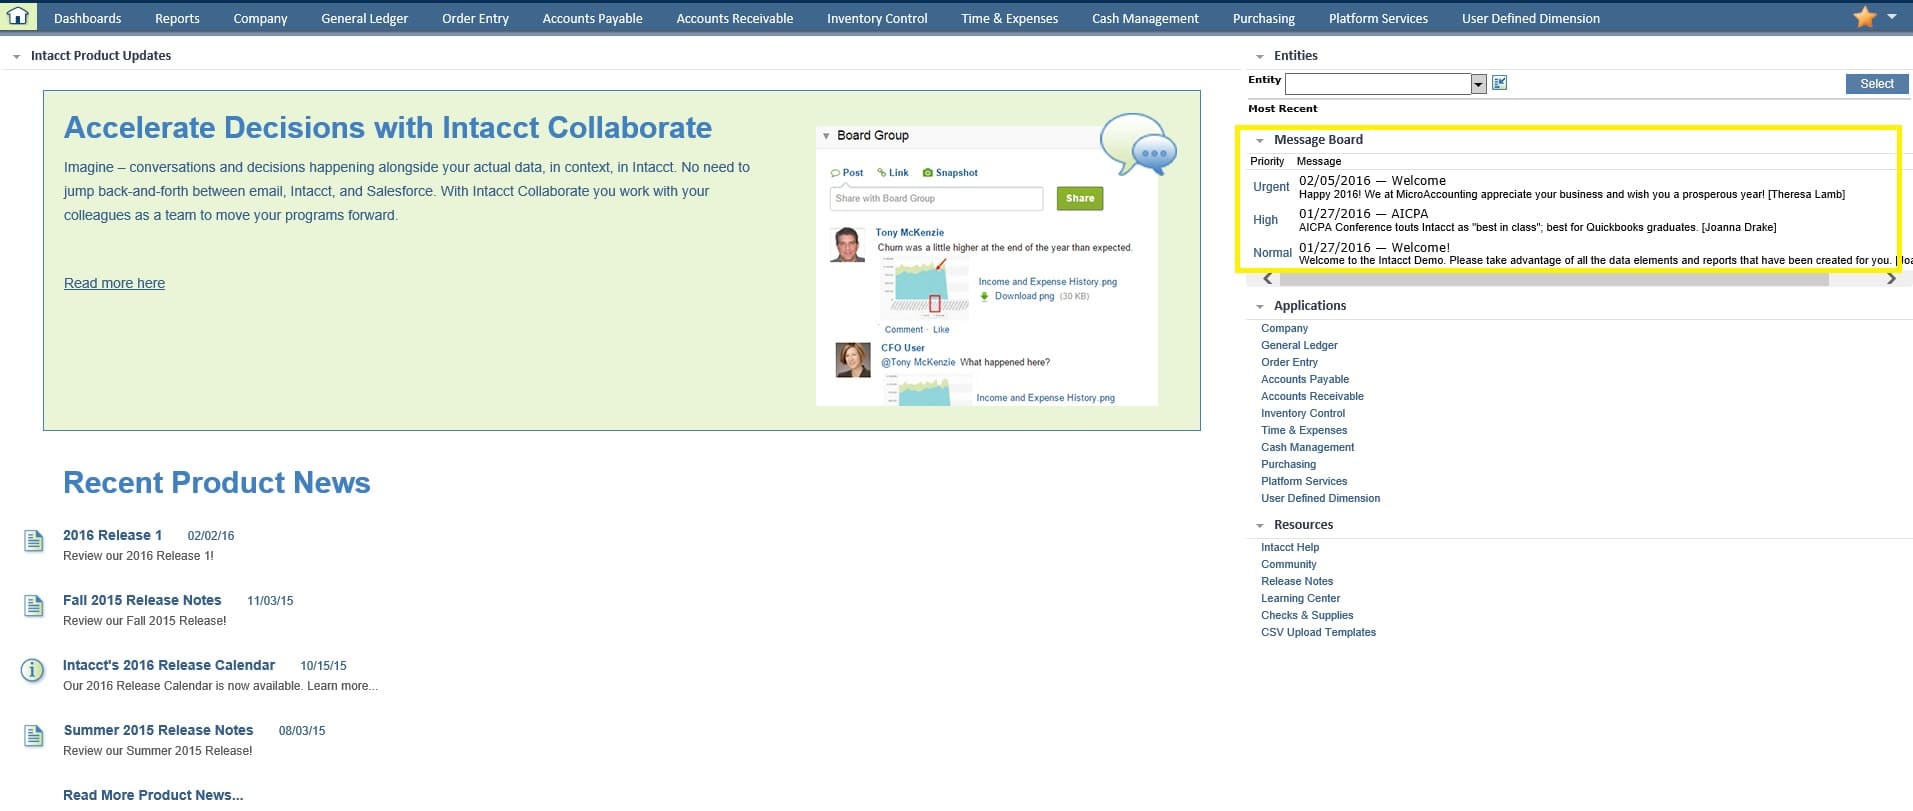1913x811 pixels.
Task: Collapse the Board Group panel triangle
Action: tap(826, 136)
